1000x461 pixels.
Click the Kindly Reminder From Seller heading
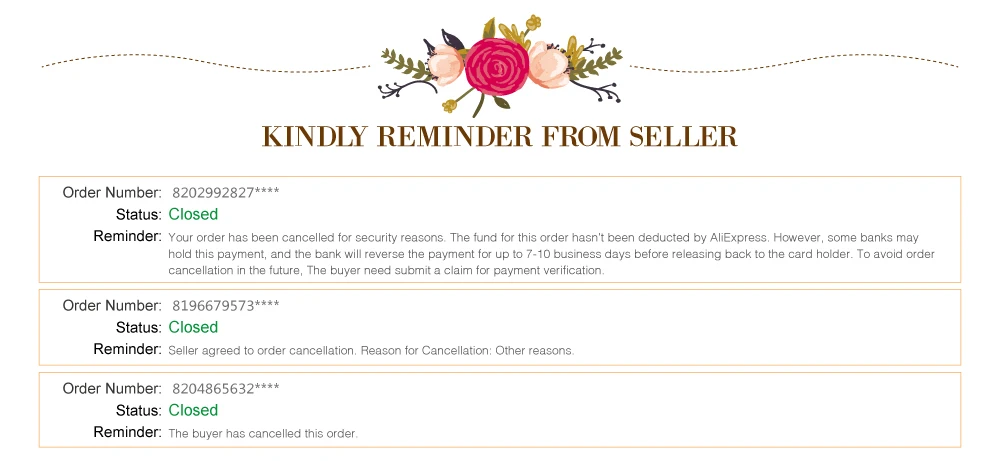click(499, 136)
